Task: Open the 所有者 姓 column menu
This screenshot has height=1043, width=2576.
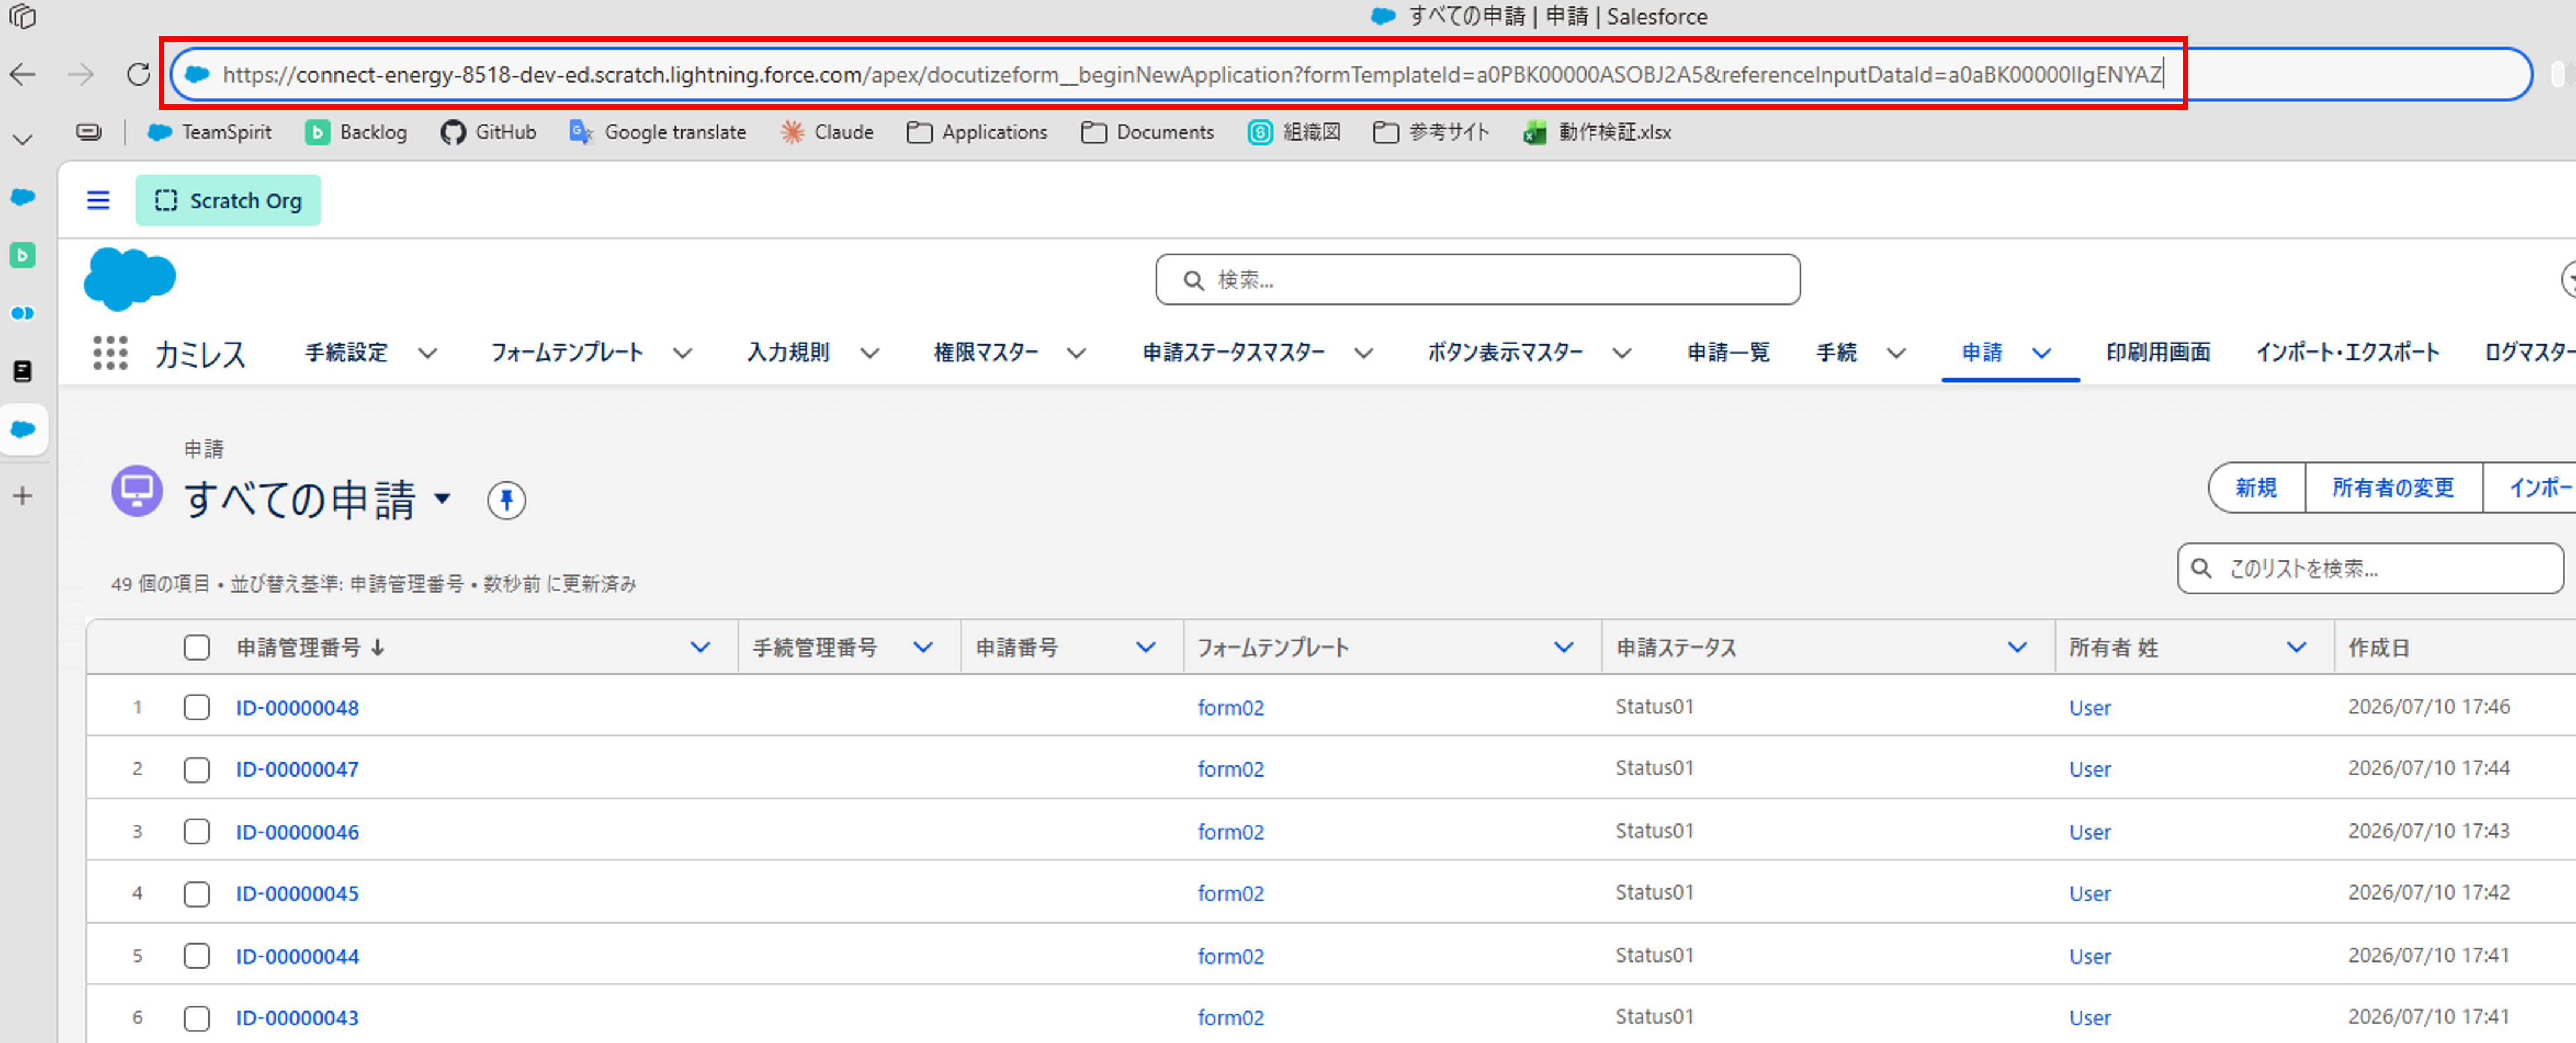Action: pyautogui.click(x=2296, y=648)
